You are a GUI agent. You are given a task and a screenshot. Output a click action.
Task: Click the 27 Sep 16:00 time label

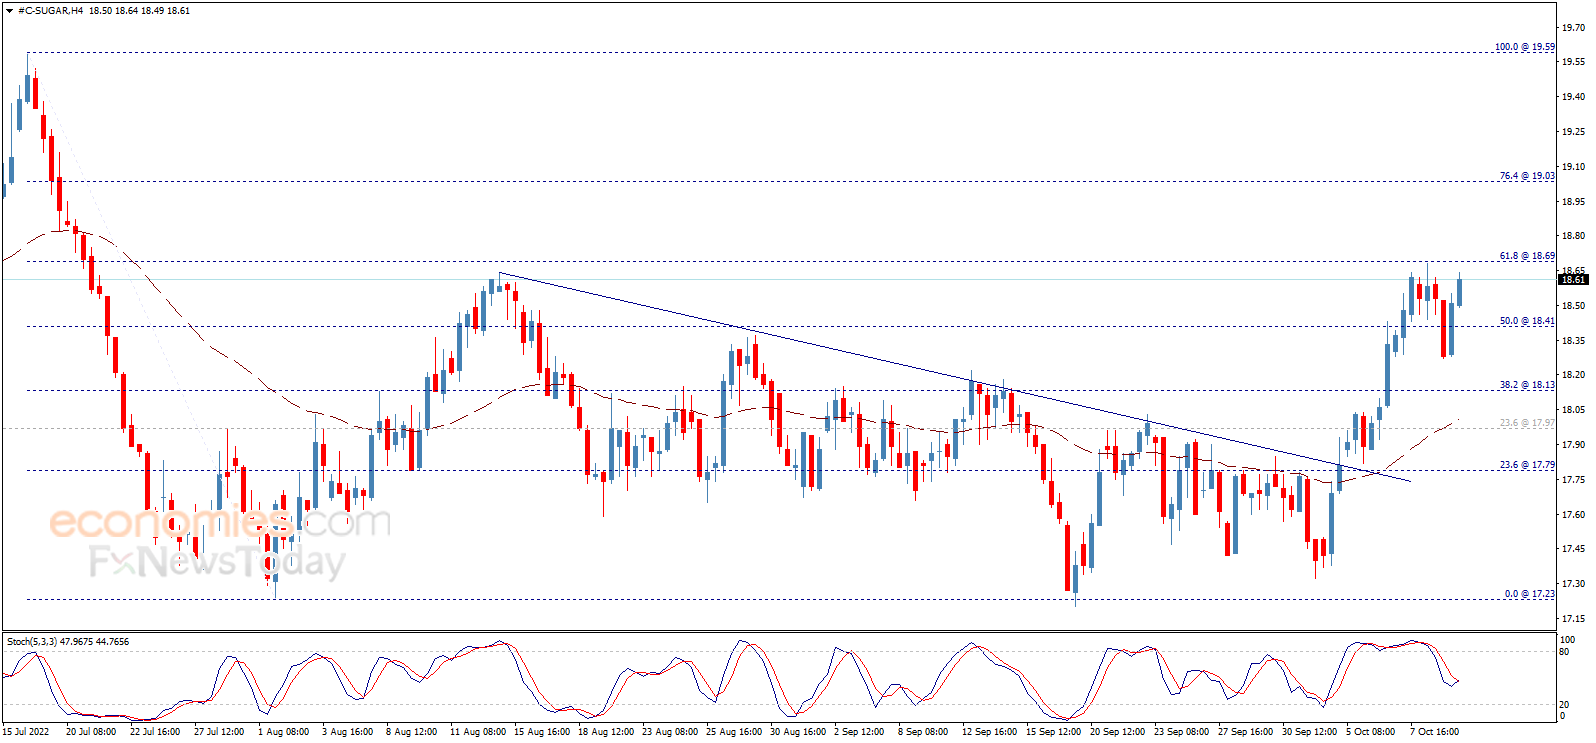1246,732
